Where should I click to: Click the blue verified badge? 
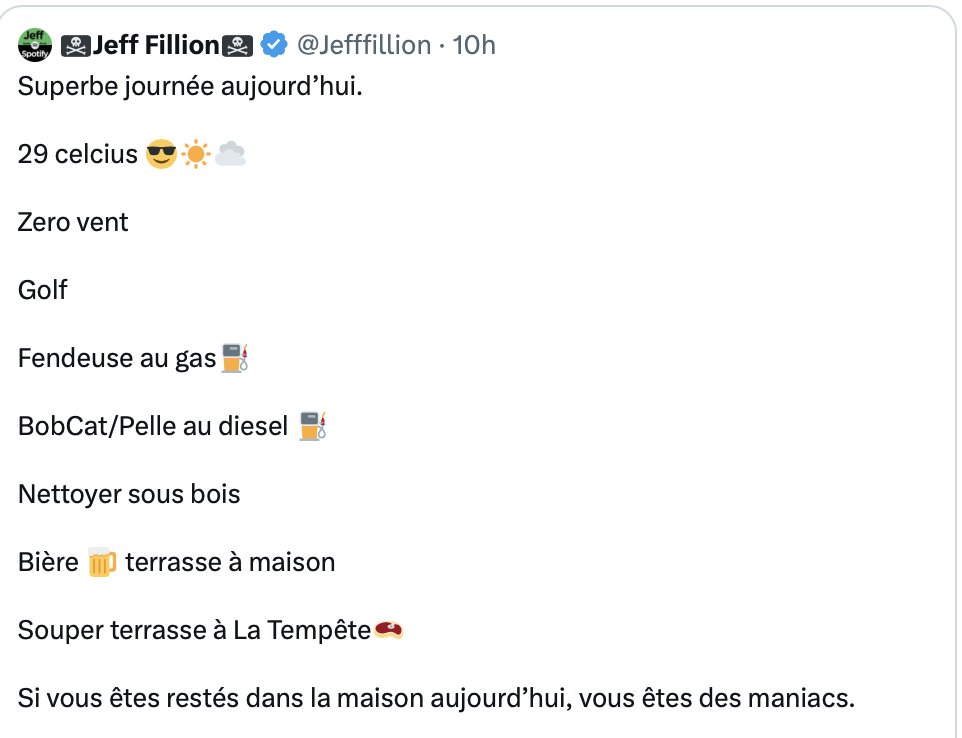point(274,45)
